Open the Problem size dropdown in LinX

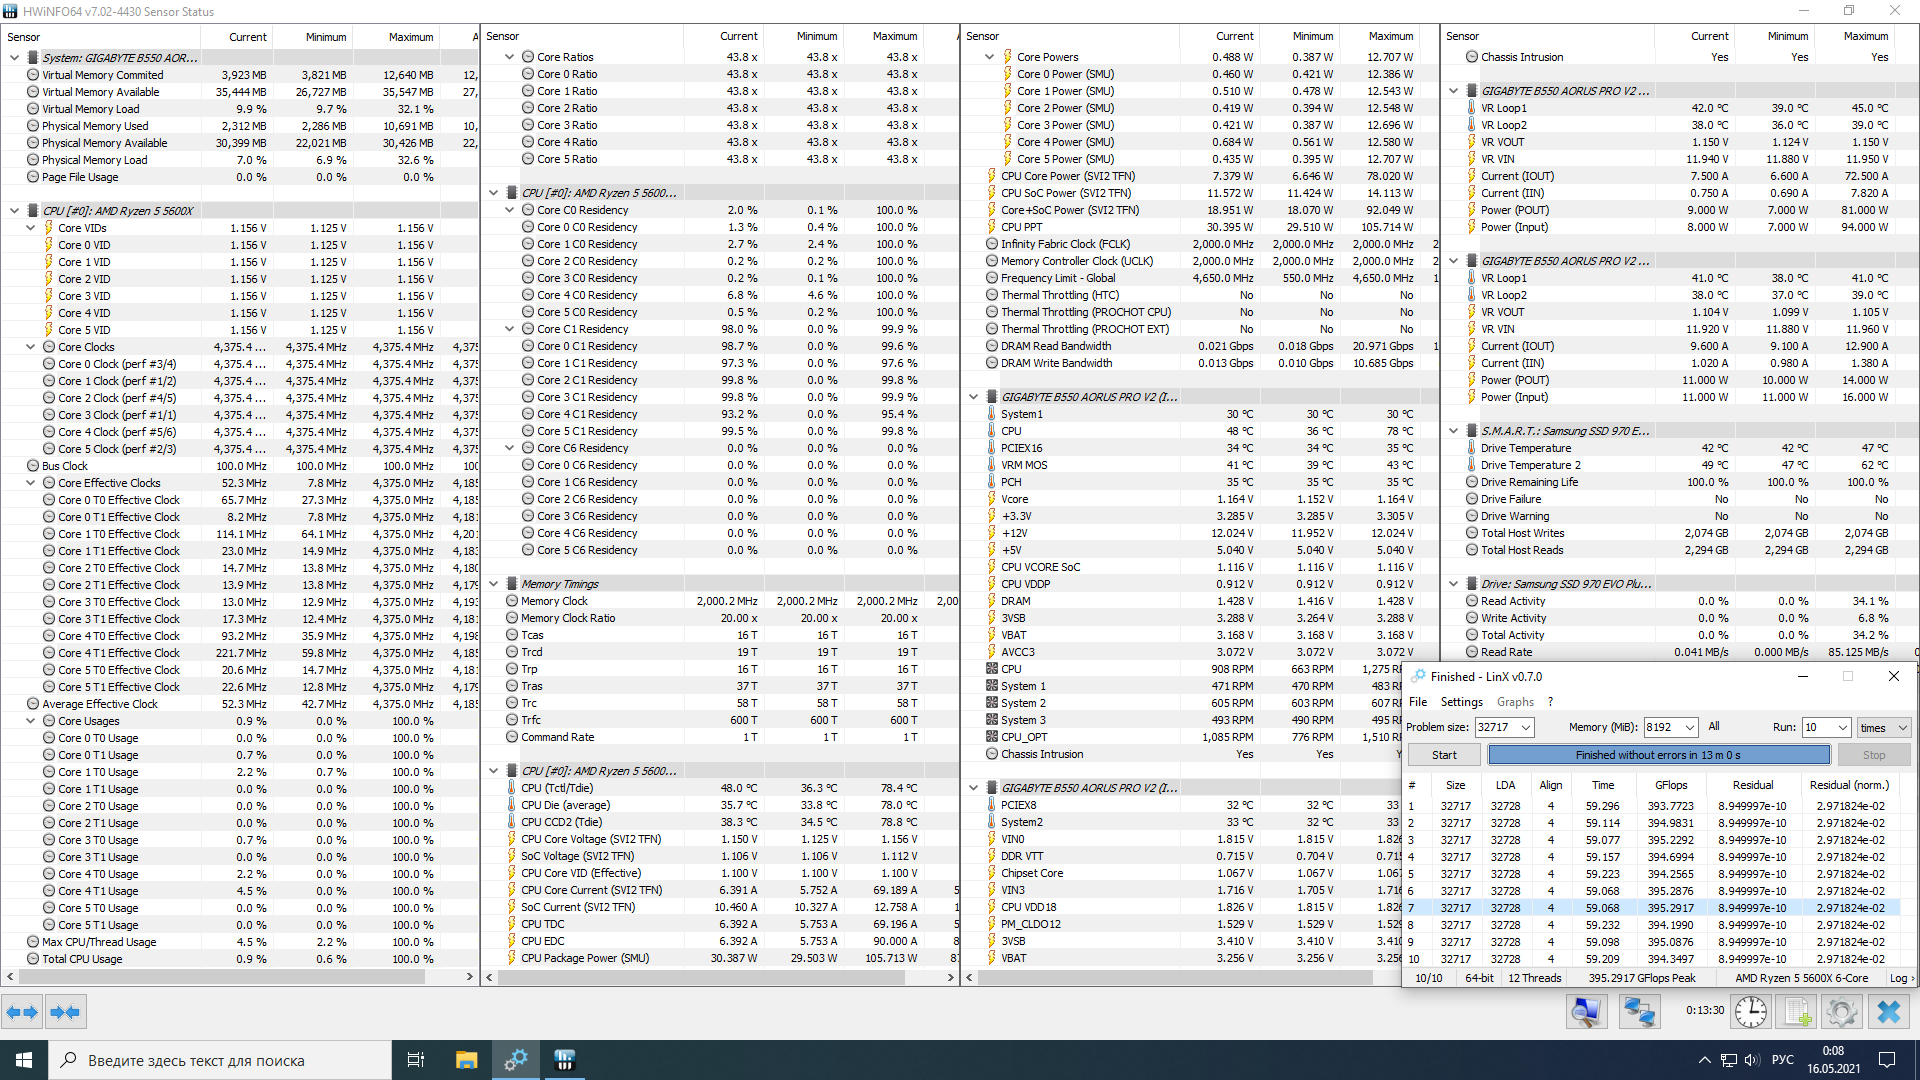click(1526, 727)
